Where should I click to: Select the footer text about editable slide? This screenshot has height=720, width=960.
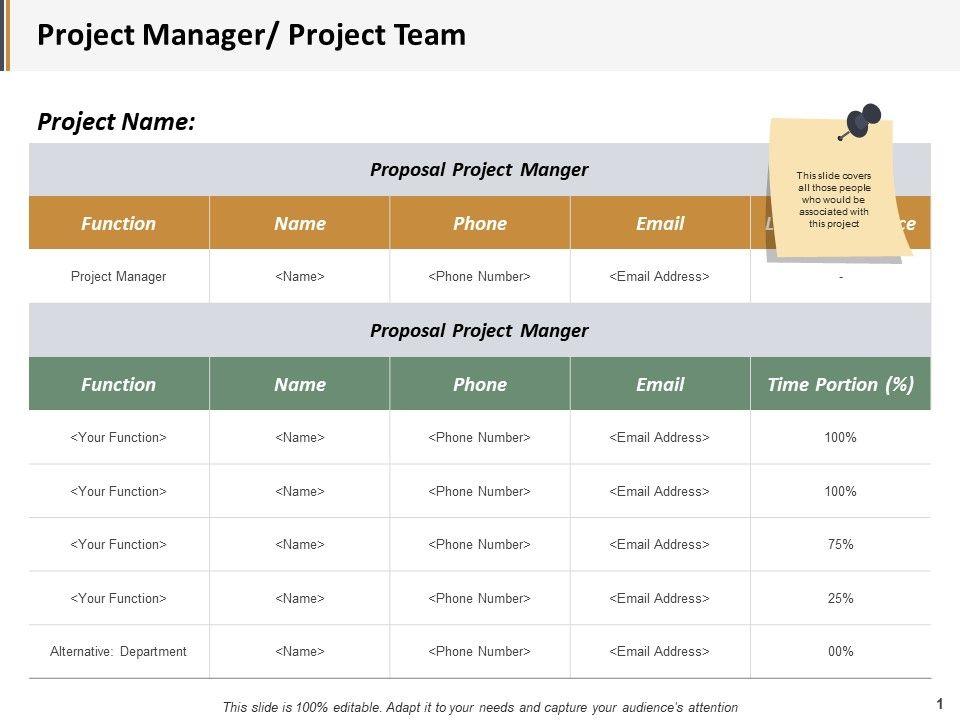[480, 707]
